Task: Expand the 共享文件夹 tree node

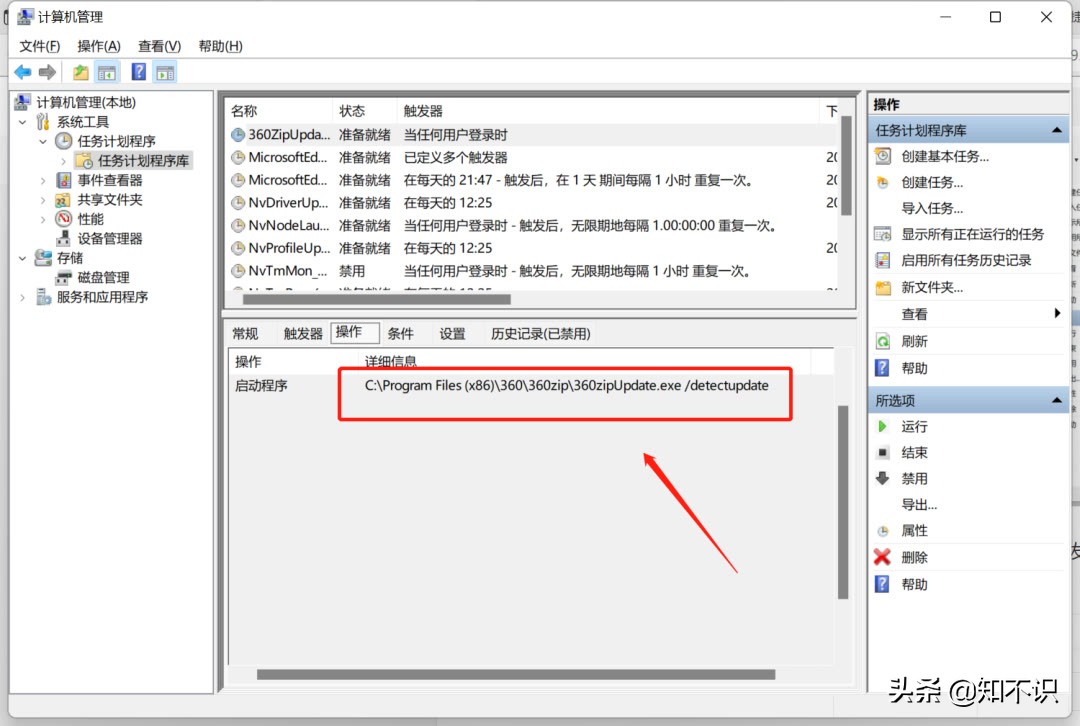Action: point(43,200)
